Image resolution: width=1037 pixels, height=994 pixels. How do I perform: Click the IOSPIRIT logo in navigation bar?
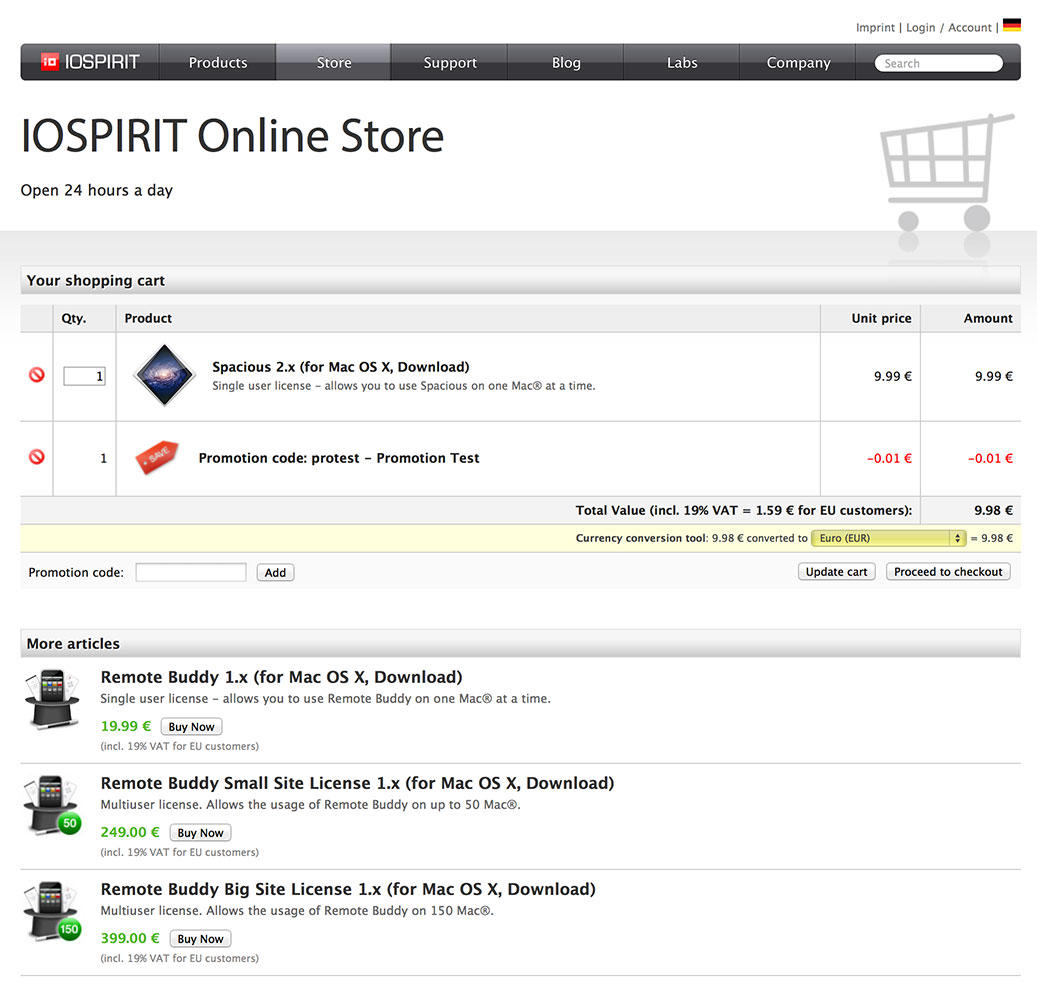(90, 62)
